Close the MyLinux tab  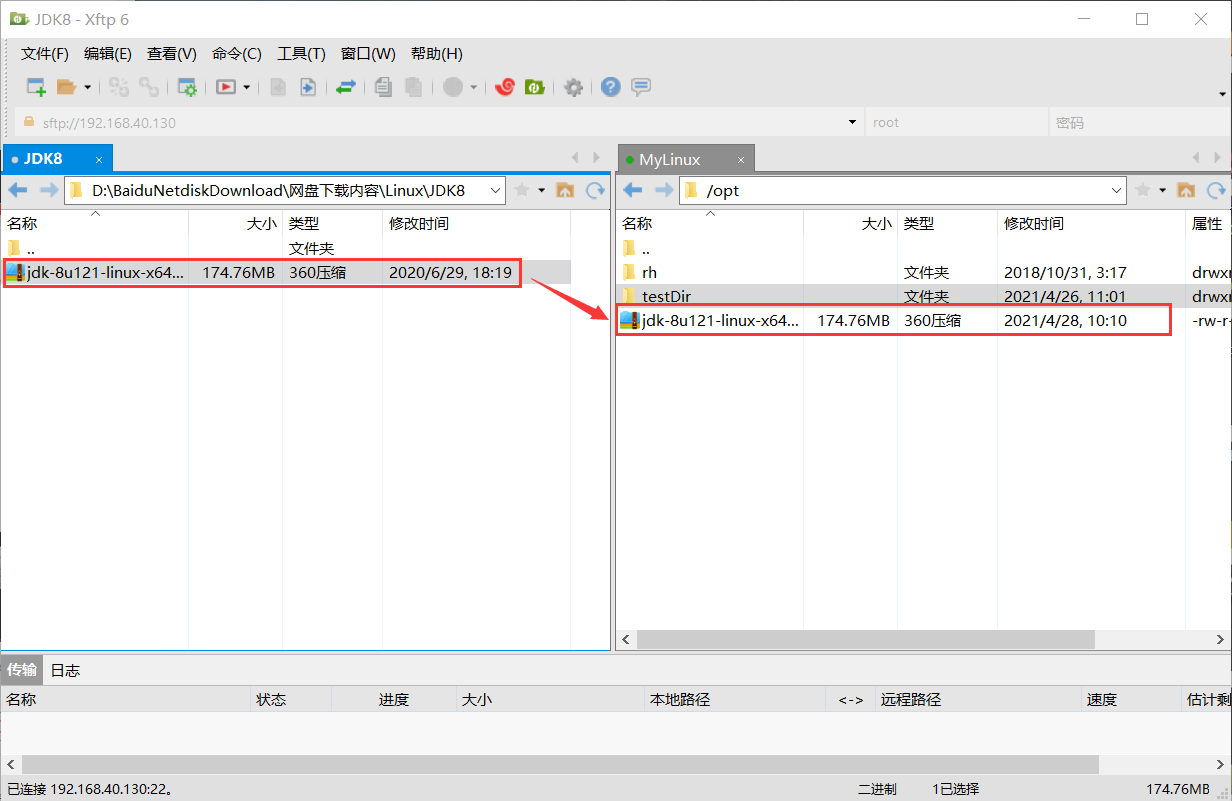(x=741, y=159)
